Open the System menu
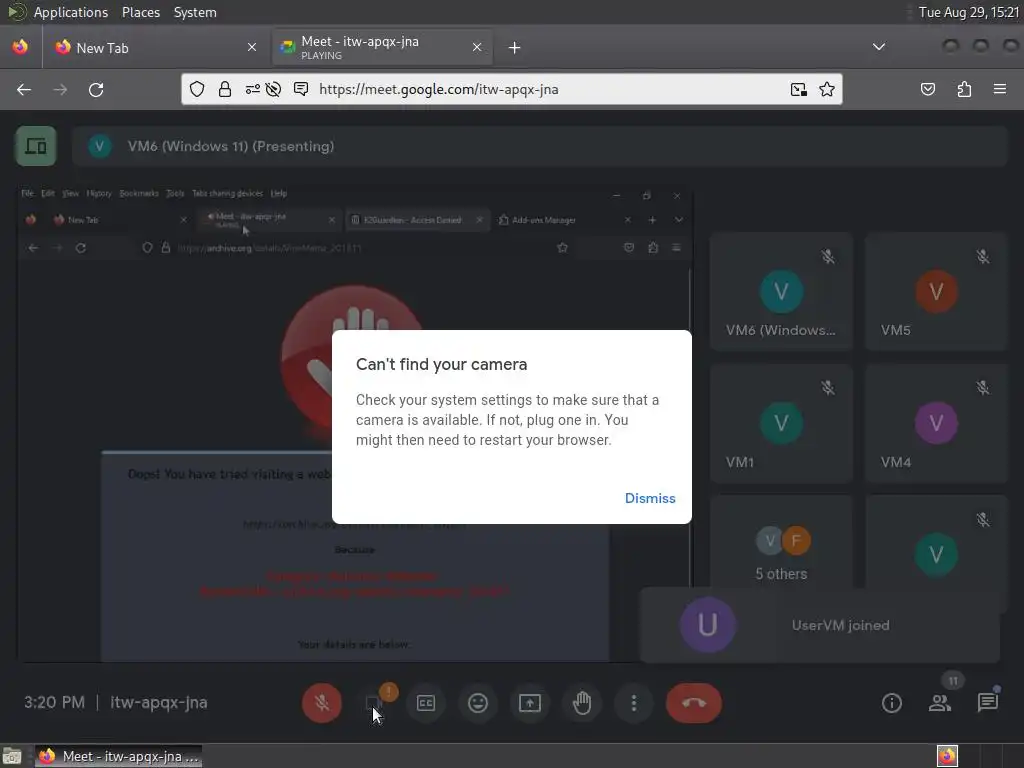 [195, 12]
